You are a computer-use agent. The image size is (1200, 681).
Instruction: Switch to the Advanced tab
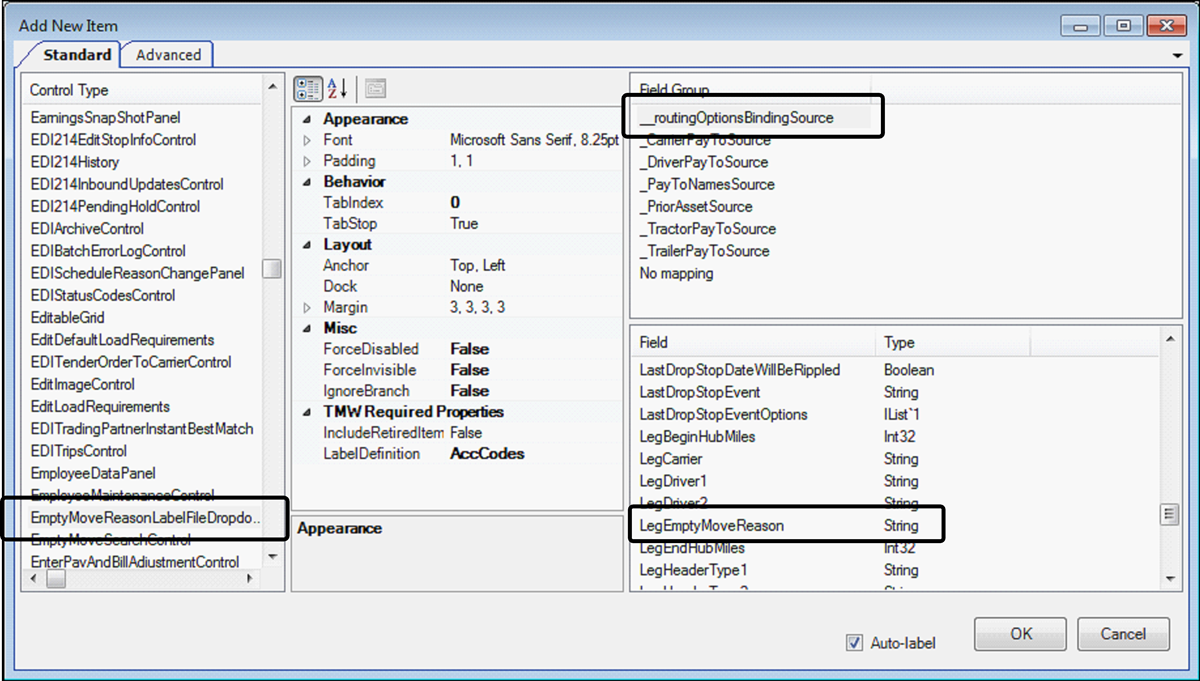pos(168,55)
